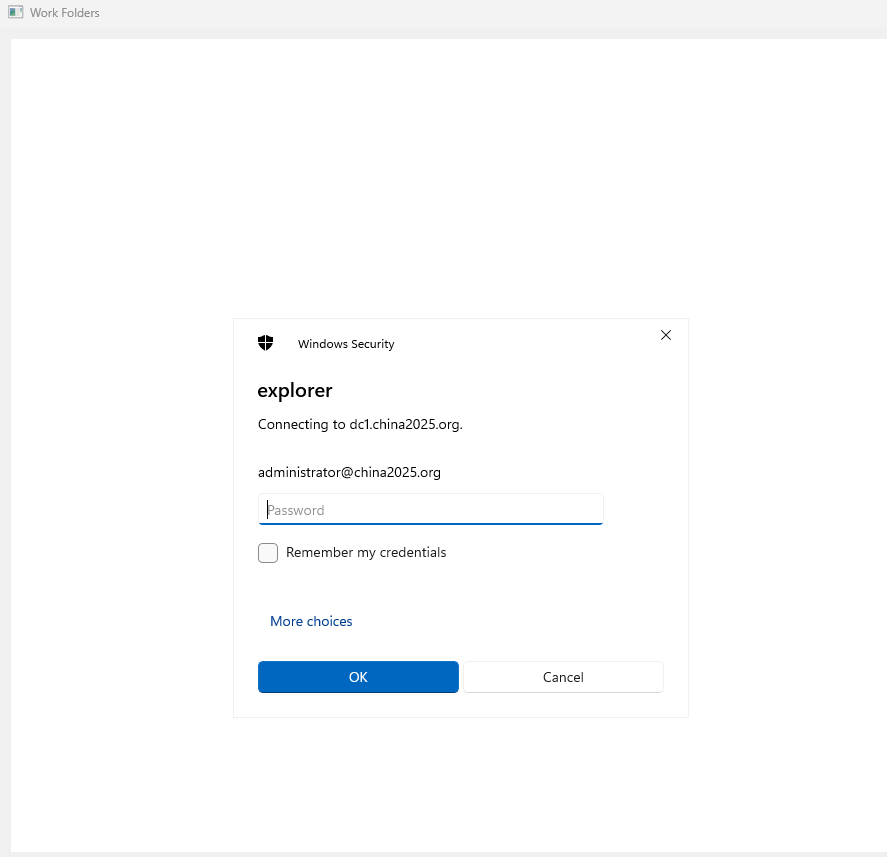Viewport: 887px width, 857px height.
Task: Click the Remember my credentials label text
Action: coord(366,553)
